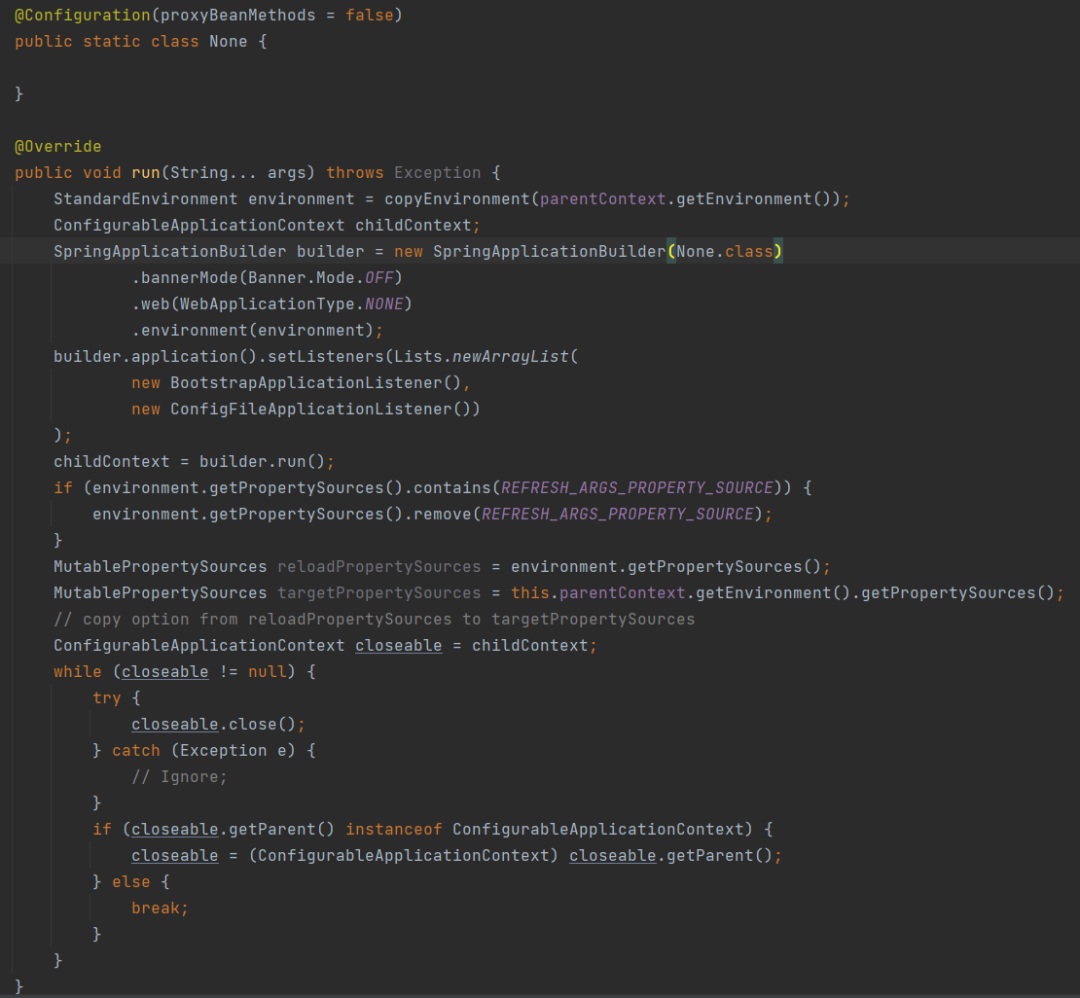Click the 'None.class' constructor argument
The width and height of the screenshot is (1080, 998).
(x=725, y=251)
